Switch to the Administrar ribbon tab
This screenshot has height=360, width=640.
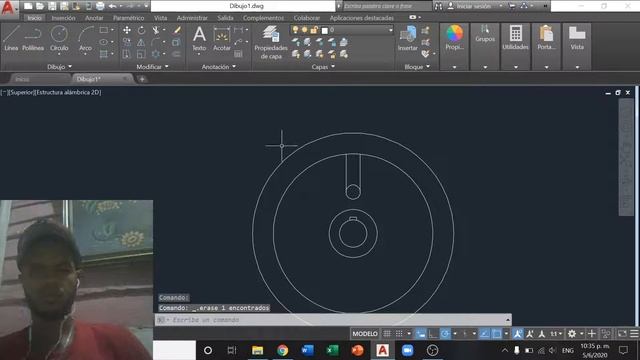click(x=192, y=18)
